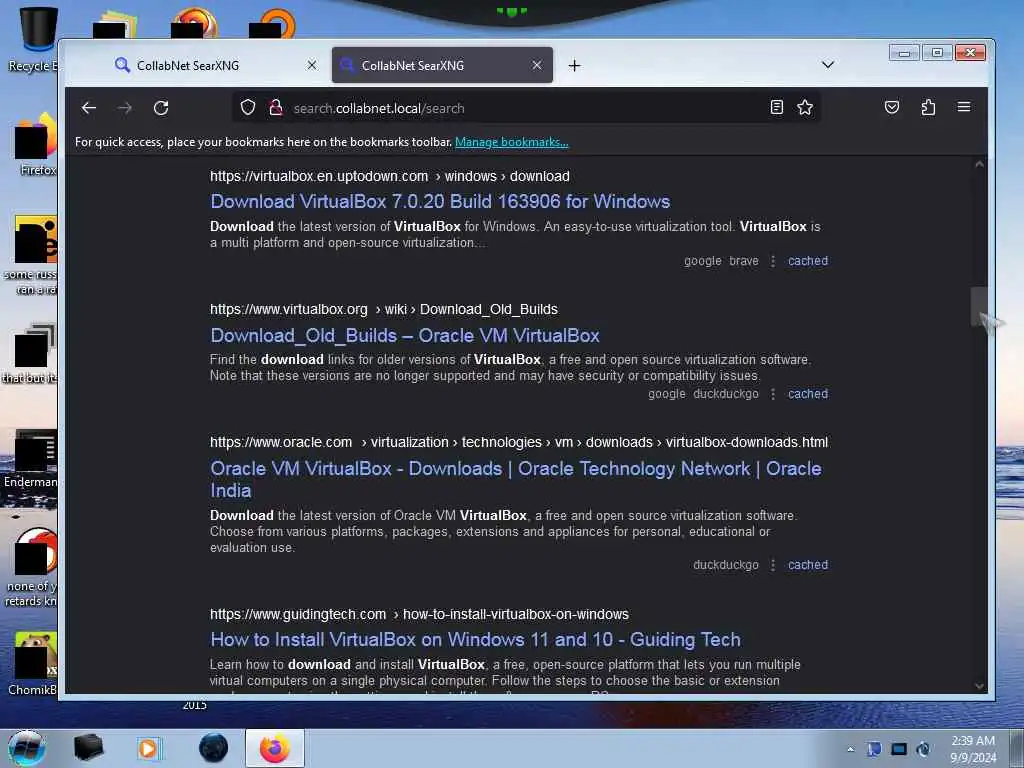The width and height of the screenshot is (1024, 768).
Task: Click the vertical scrollbar thumb
Action: (x=979, y=306)
